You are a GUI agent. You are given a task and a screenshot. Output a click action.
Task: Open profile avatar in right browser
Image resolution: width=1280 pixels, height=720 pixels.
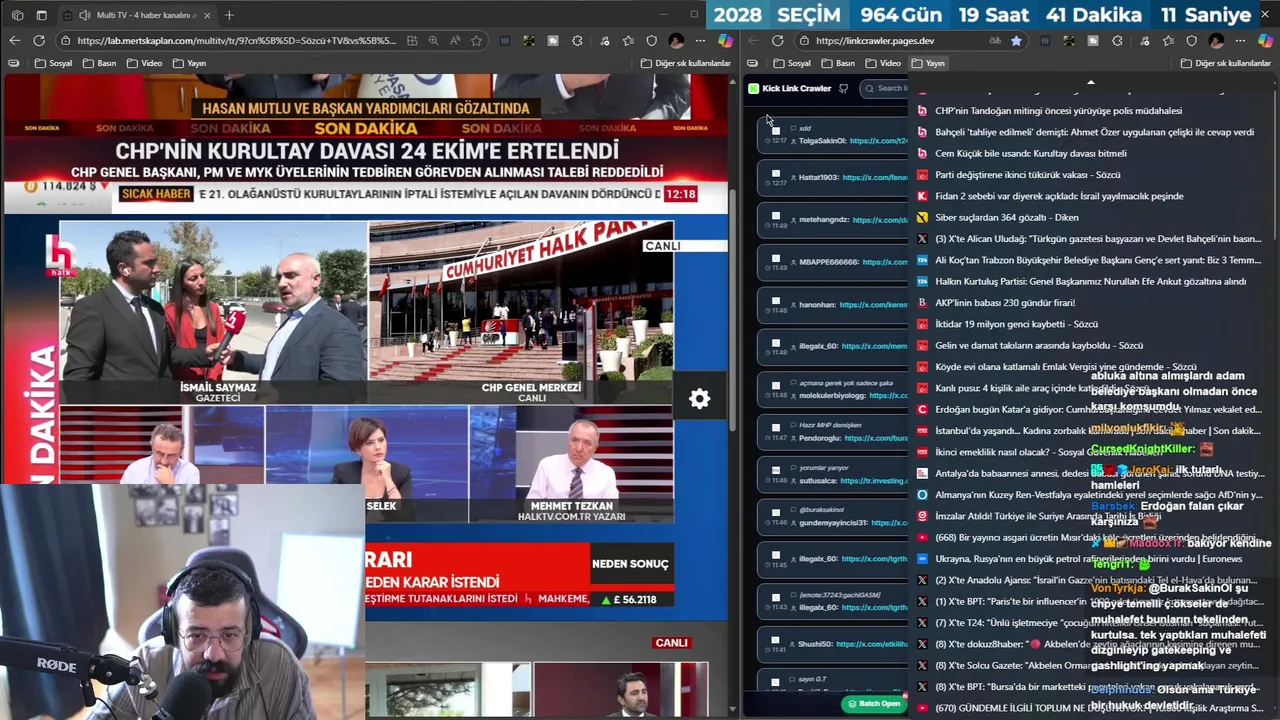click(x=1216, y=41)
